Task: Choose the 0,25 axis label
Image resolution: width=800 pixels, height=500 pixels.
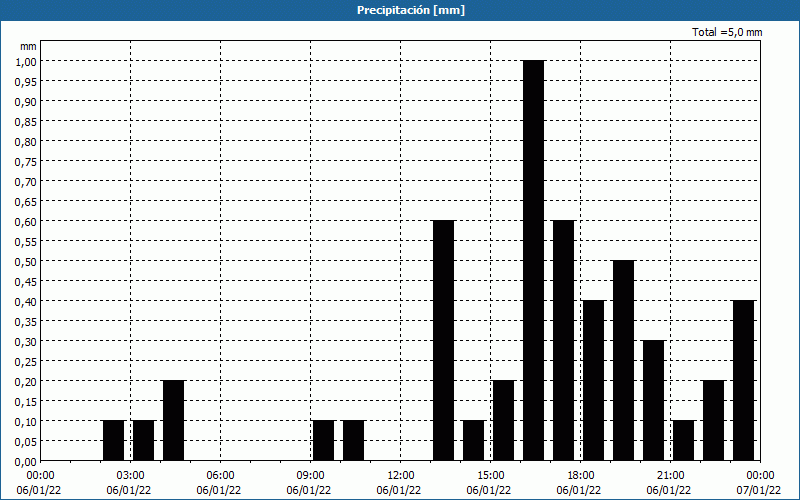Action: pyautogui.click(x=26, y=361)
